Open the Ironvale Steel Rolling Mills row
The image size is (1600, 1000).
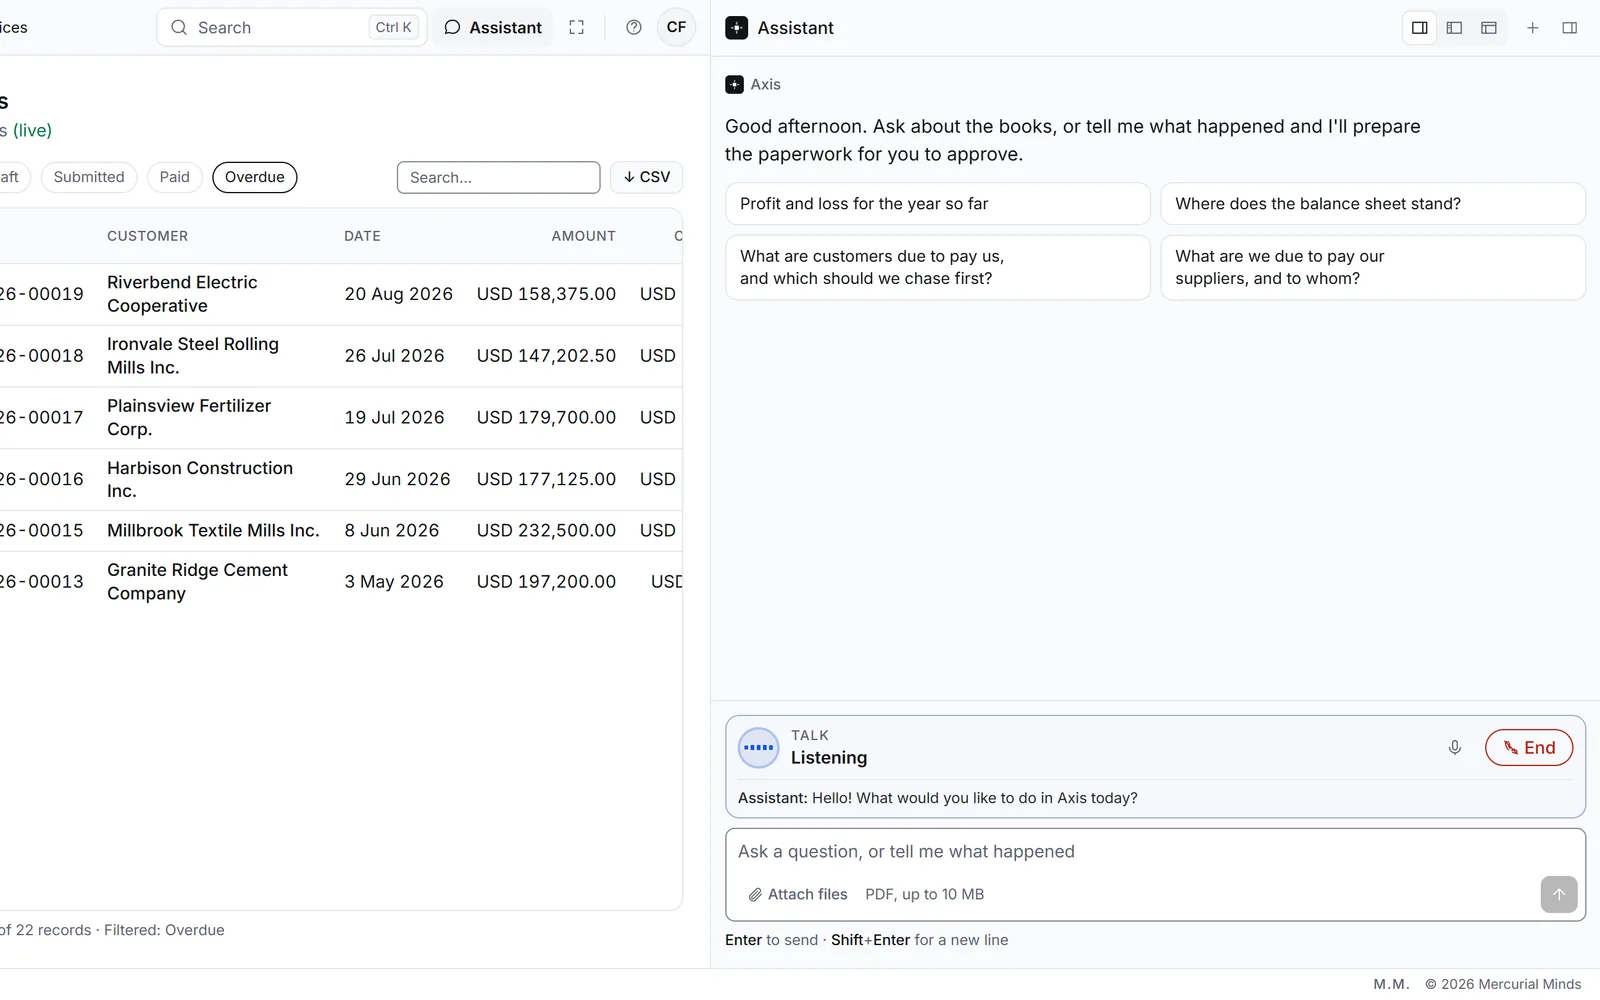coord(340,356)
